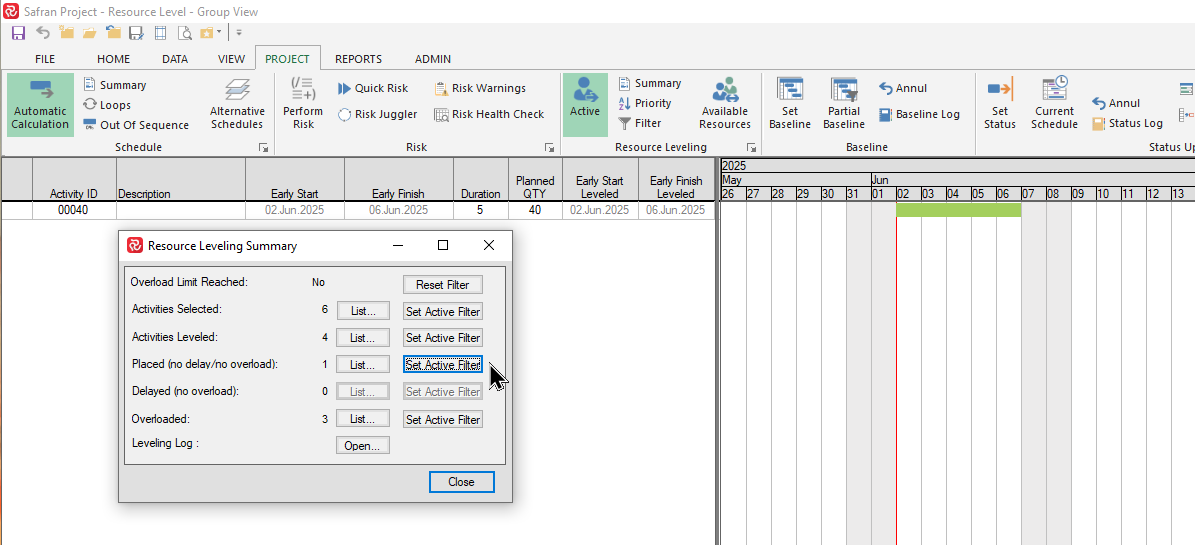The image size is (1195, 545).
Task: Open Risk Juggler
Action: click(x=377, y=114)
